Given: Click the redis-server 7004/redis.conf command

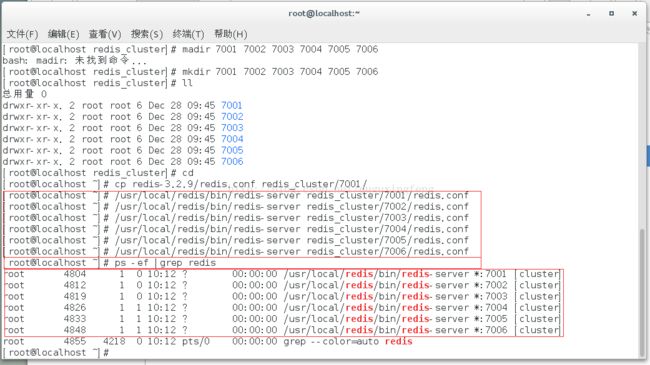Looking at the screenshot, I should (x=236, y=229).
